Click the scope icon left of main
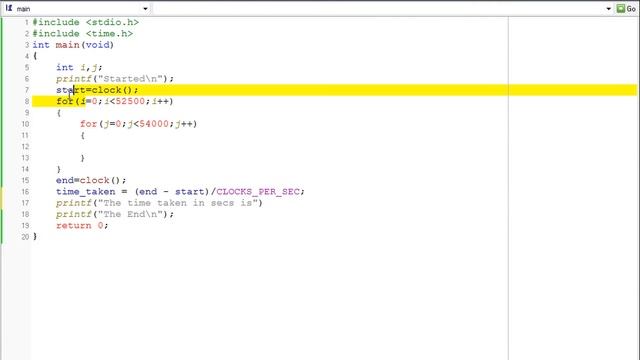640x360 pixels. tap(9, 8)
